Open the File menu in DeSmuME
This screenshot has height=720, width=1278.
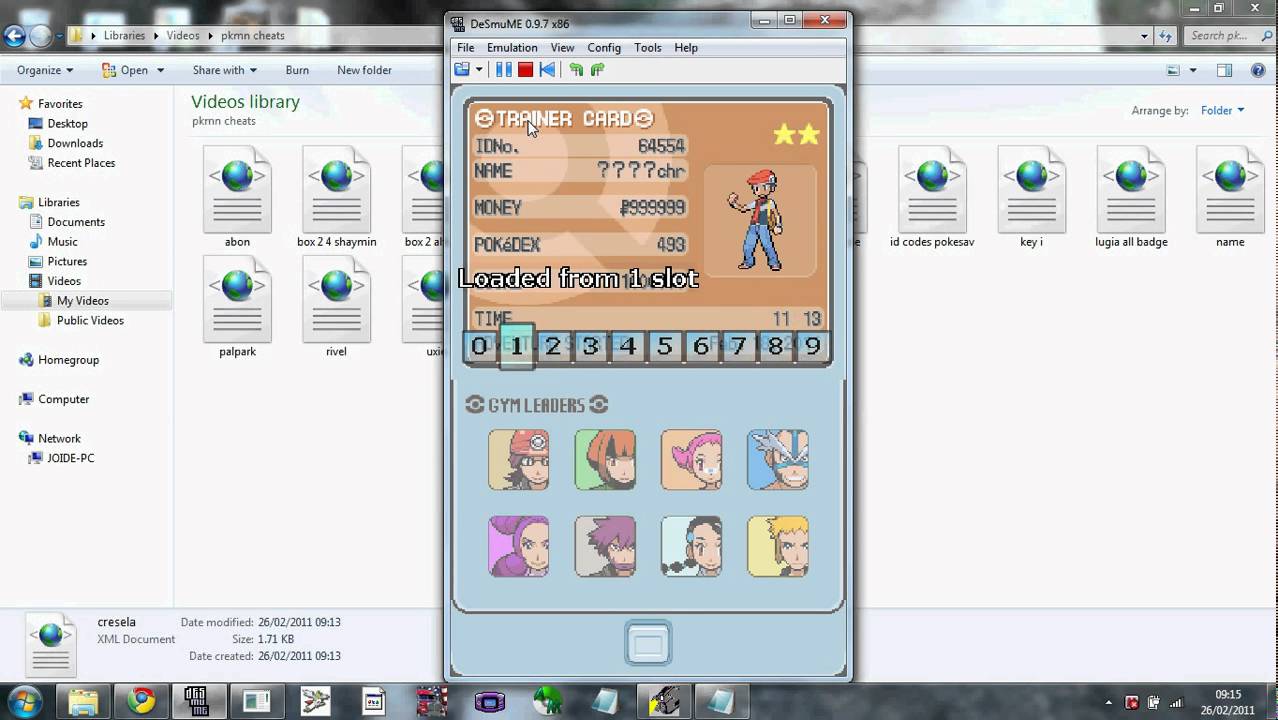[466, 47]
